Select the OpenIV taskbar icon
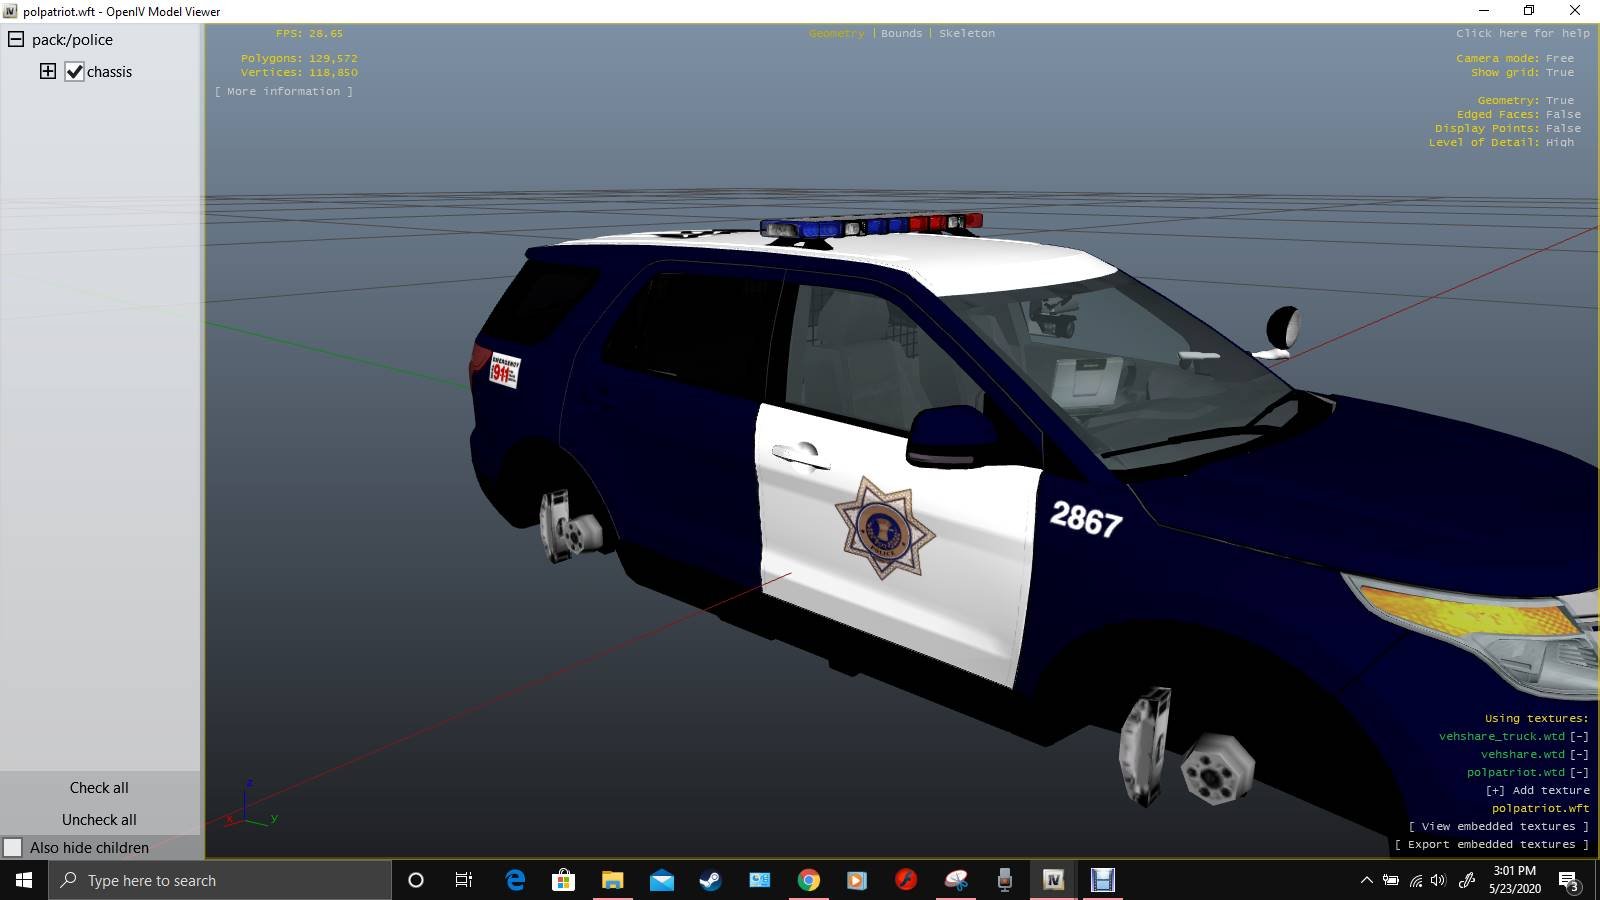 pos(1053,880)
